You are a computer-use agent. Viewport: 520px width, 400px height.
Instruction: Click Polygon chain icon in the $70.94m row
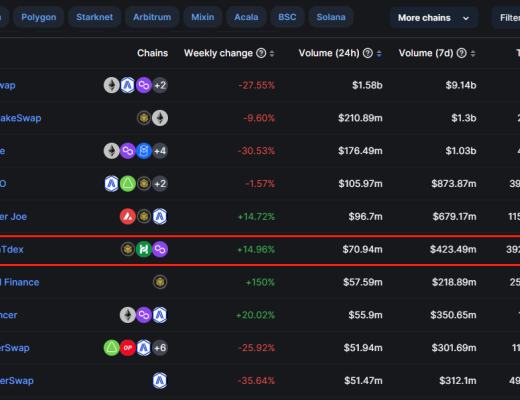160,249
